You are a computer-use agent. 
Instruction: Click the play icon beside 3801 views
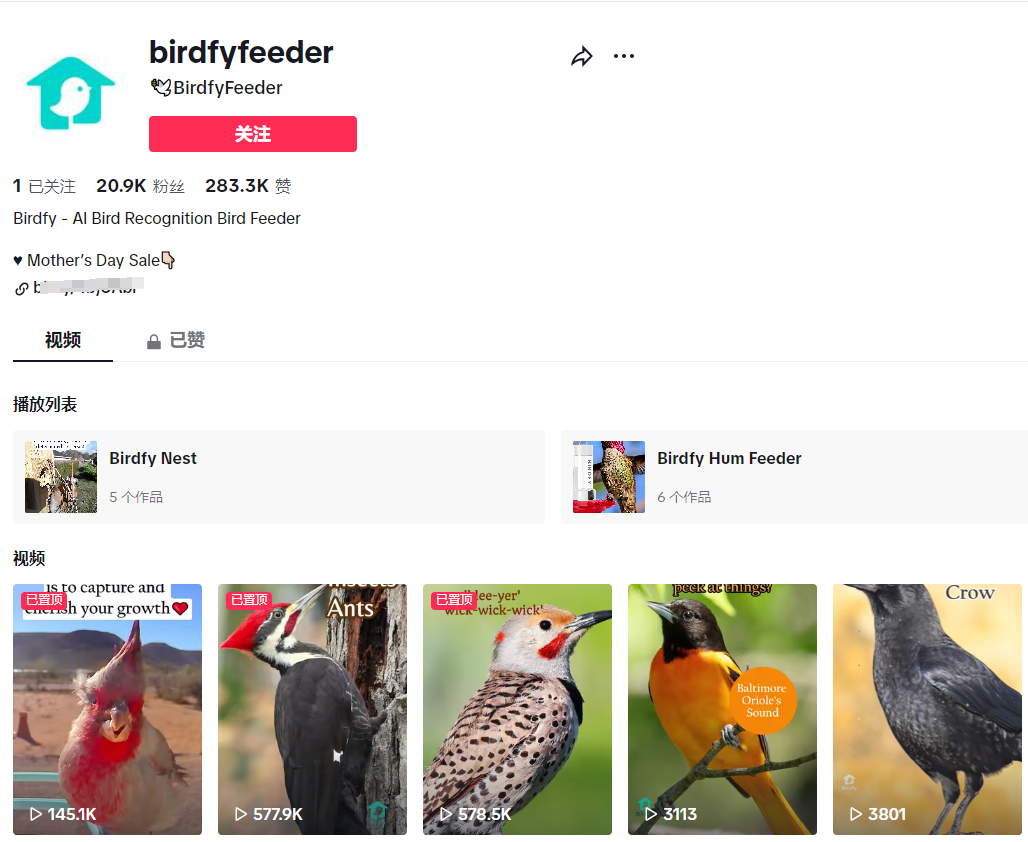click(x=856, y=814)
